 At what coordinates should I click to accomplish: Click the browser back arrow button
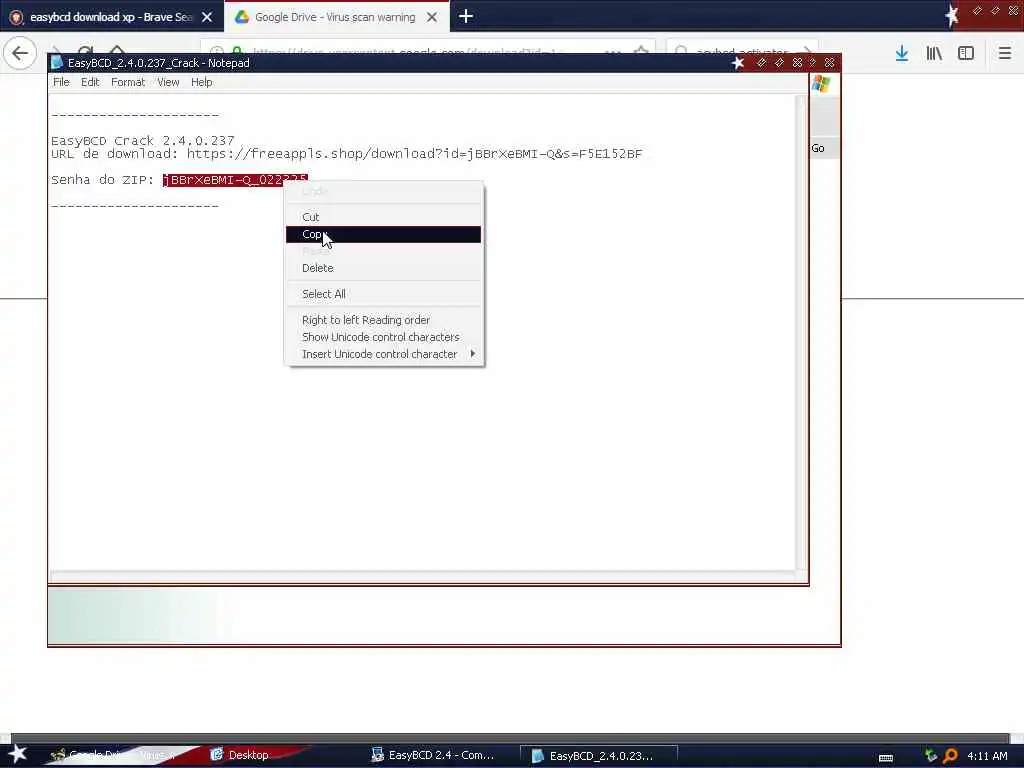[x=20, y=53]
